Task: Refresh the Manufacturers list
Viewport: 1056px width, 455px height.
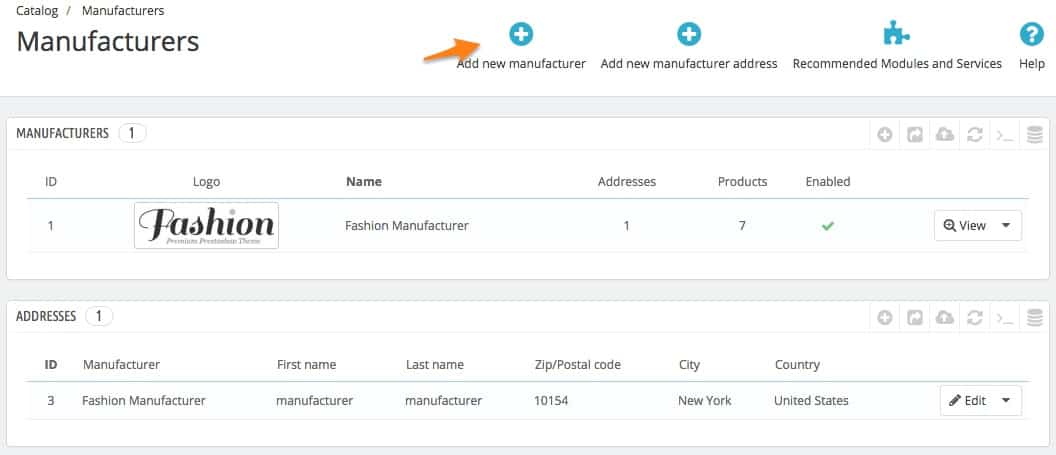Action: pos(975,135)
